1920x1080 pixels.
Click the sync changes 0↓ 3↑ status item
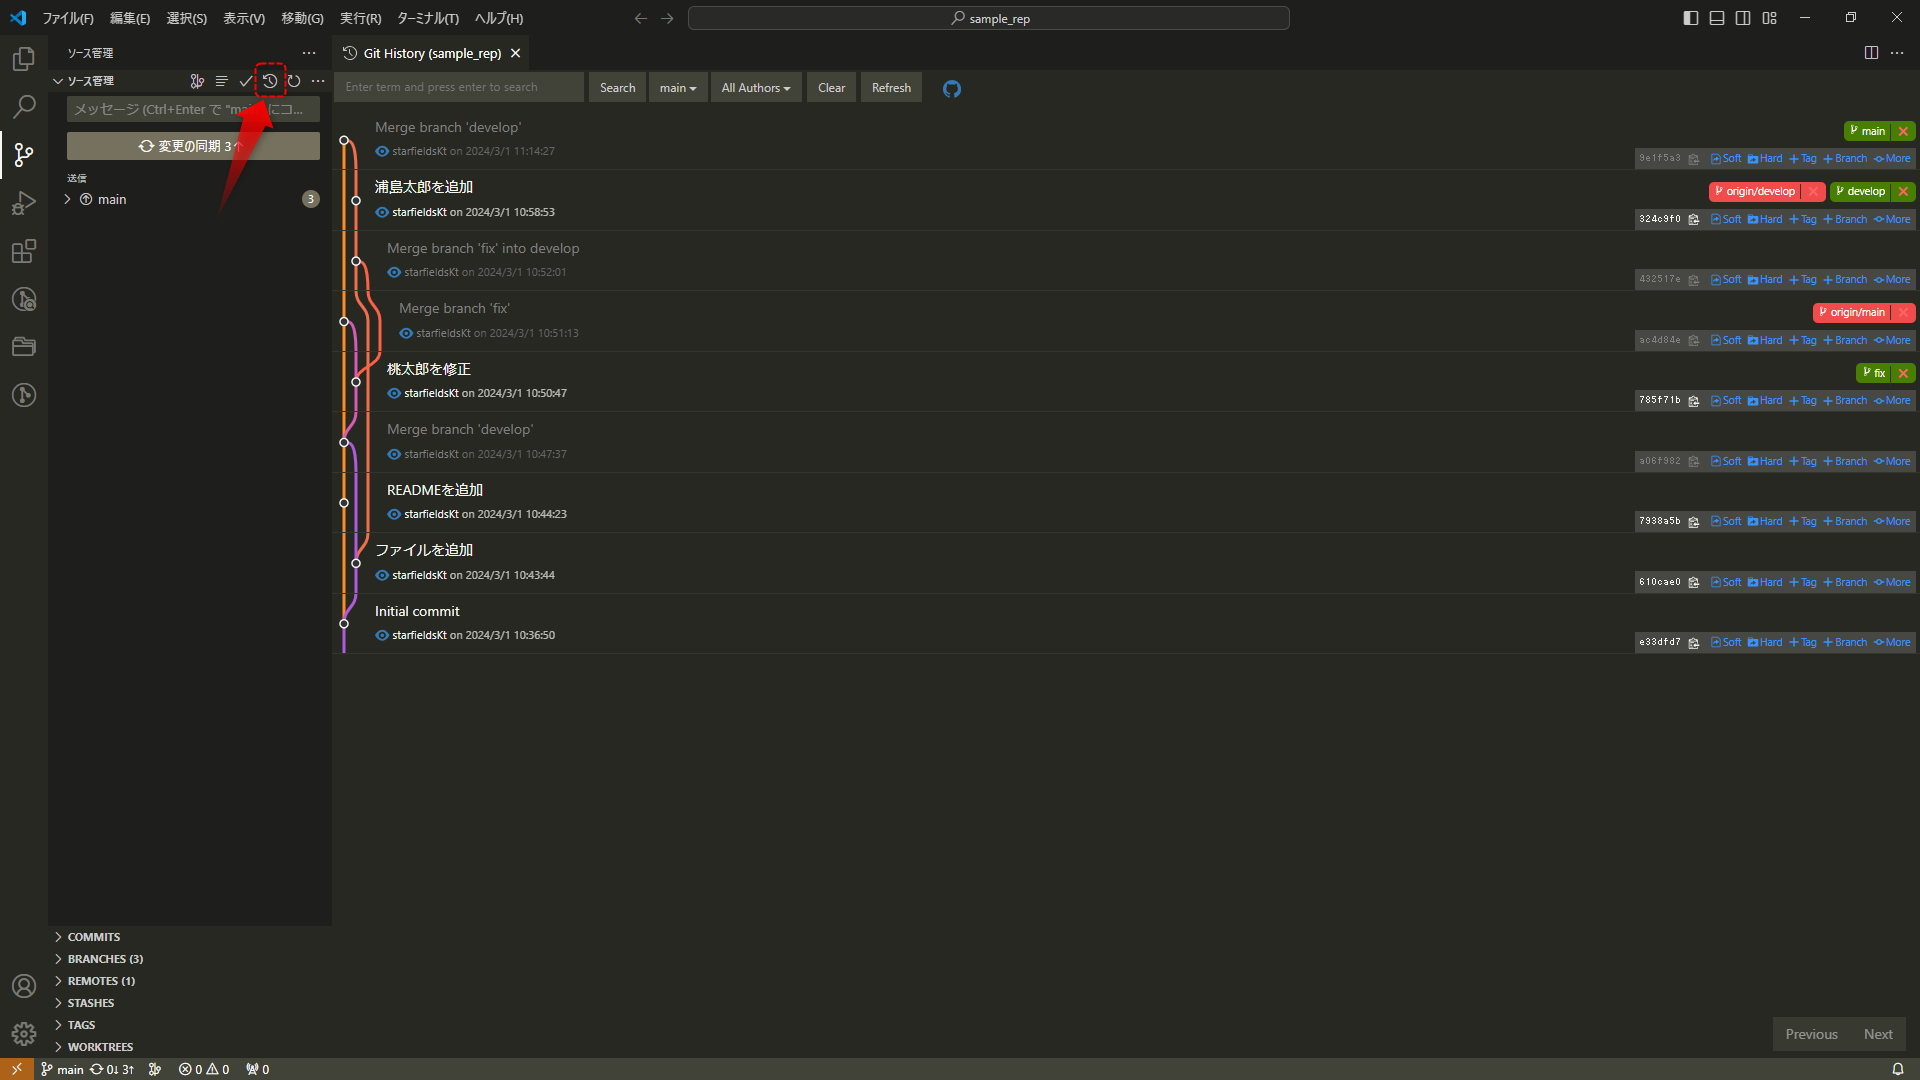click(x=112, y=1069)
